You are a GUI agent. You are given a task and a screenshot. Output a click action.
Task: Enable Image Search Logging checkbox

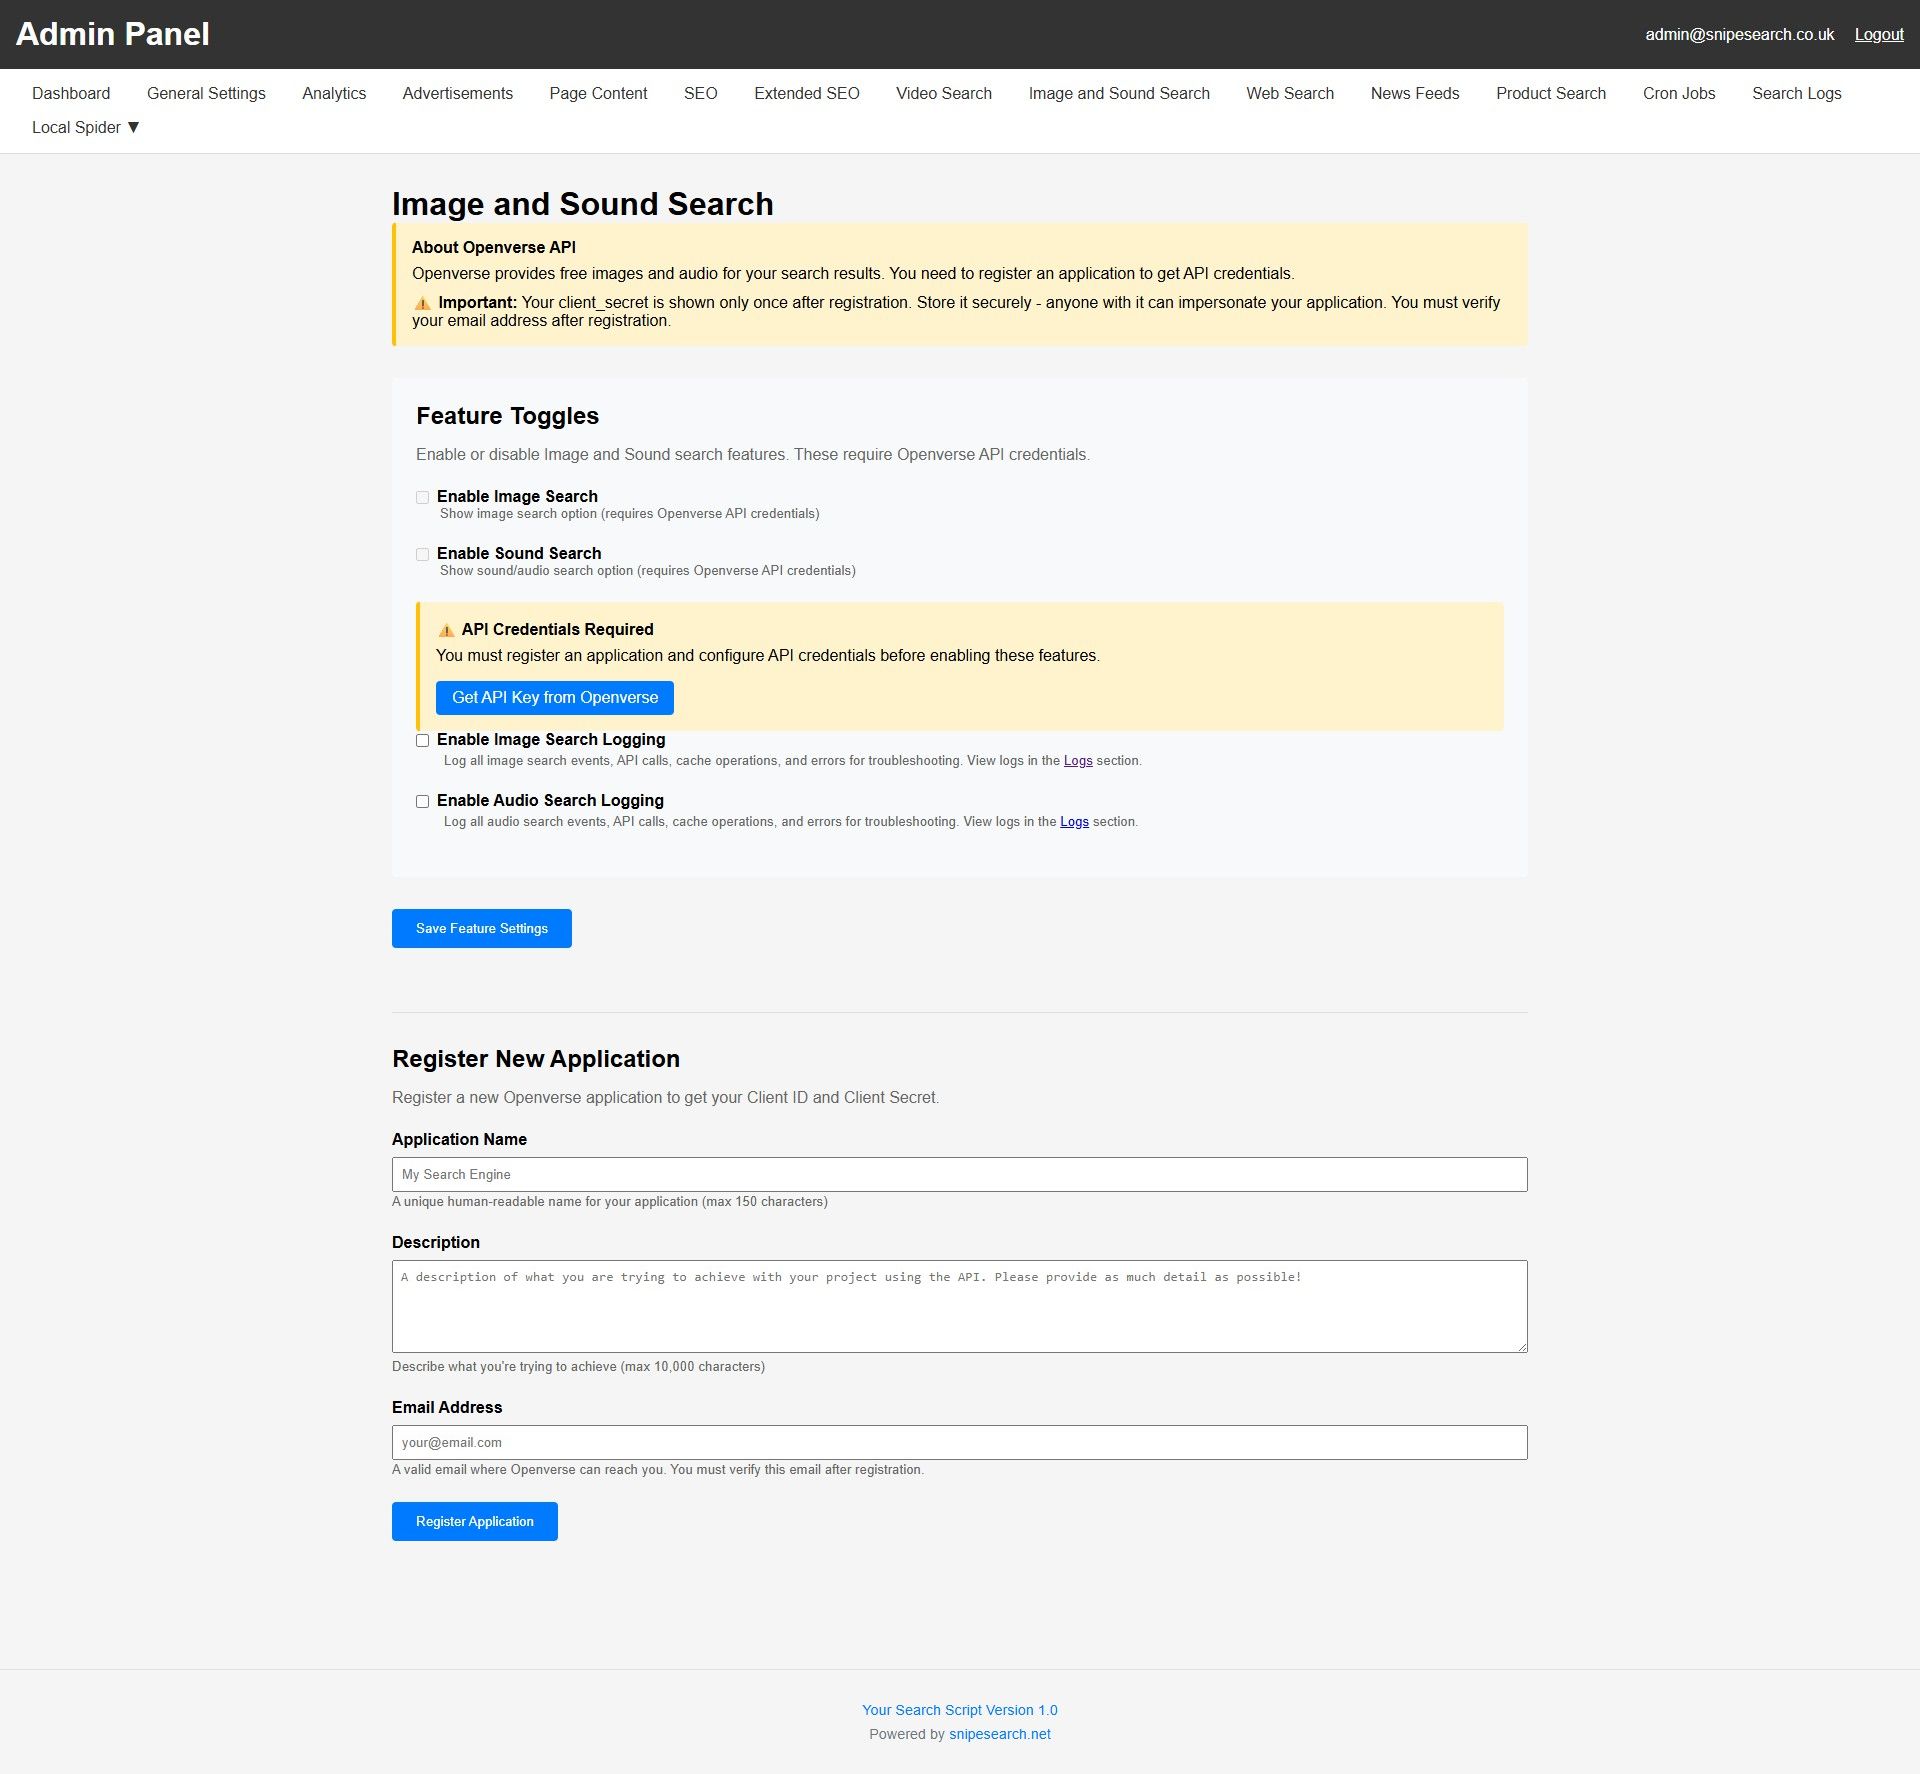pyautogui.click(x=422, y=740)
